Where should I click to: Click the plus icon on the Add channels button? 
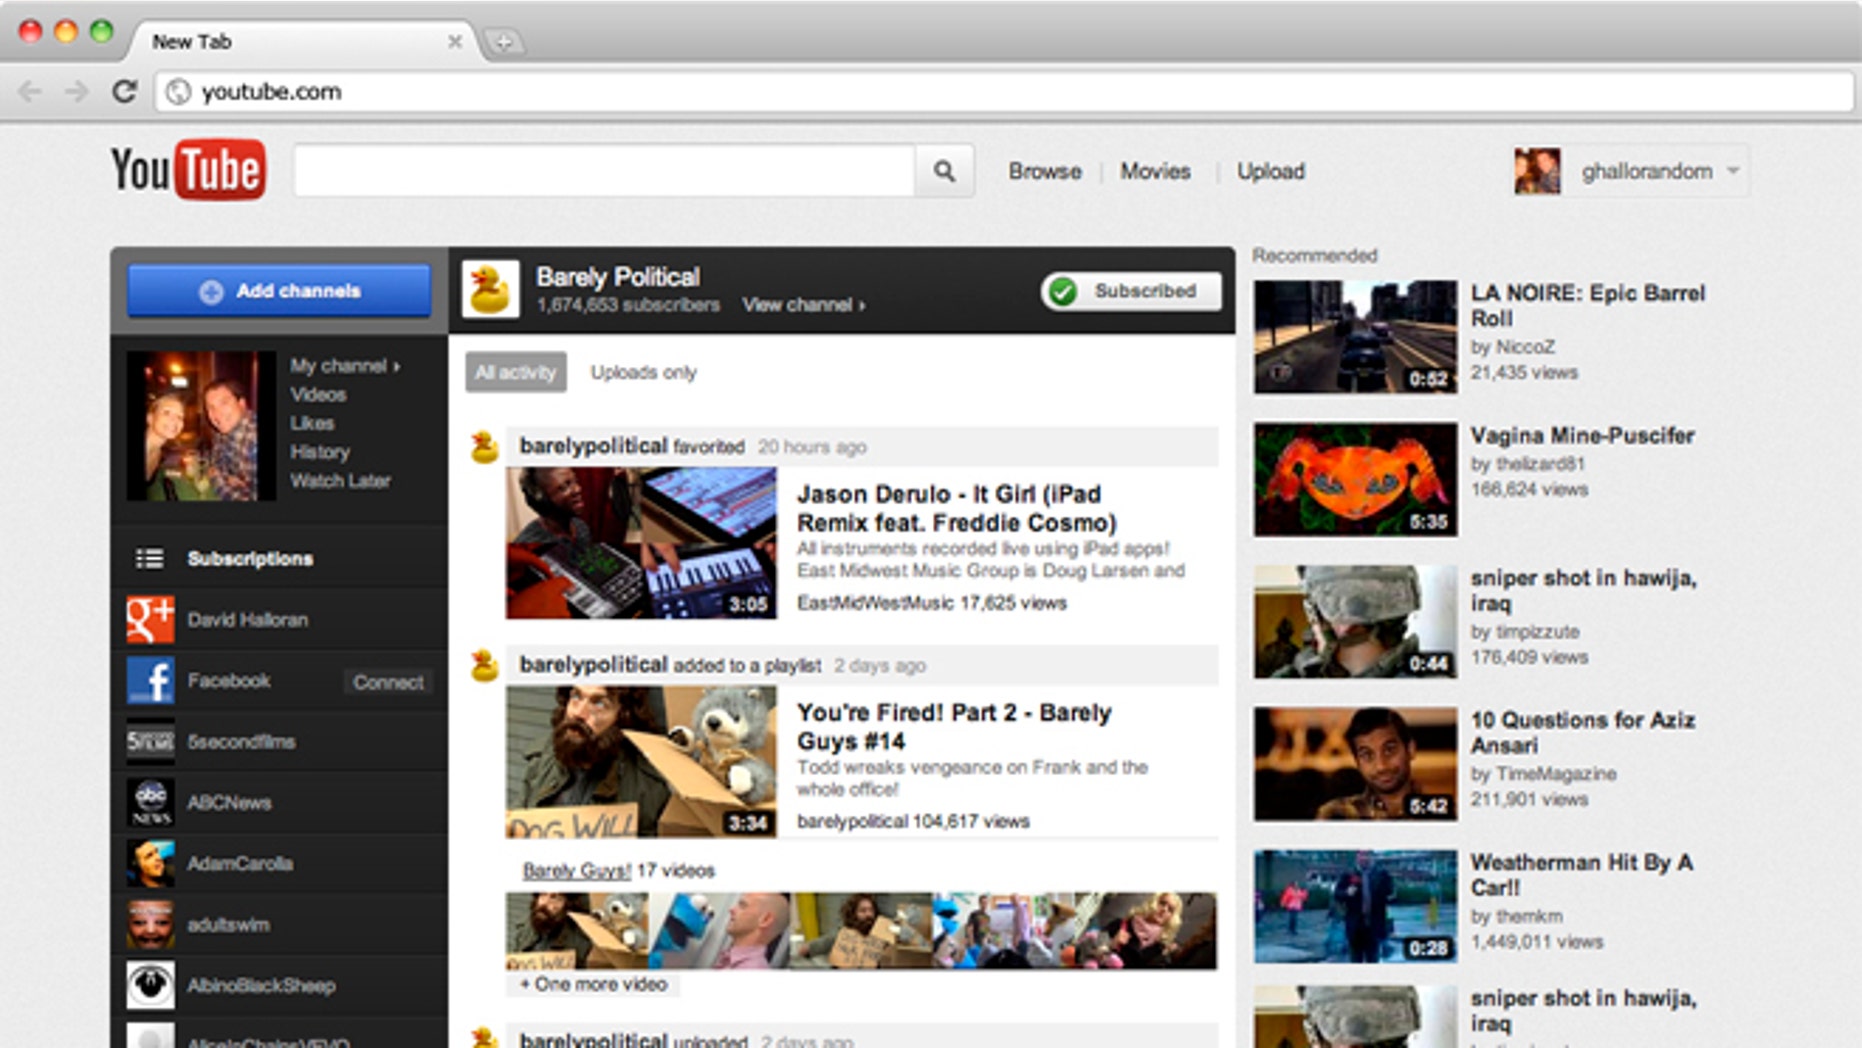[211, 291]
